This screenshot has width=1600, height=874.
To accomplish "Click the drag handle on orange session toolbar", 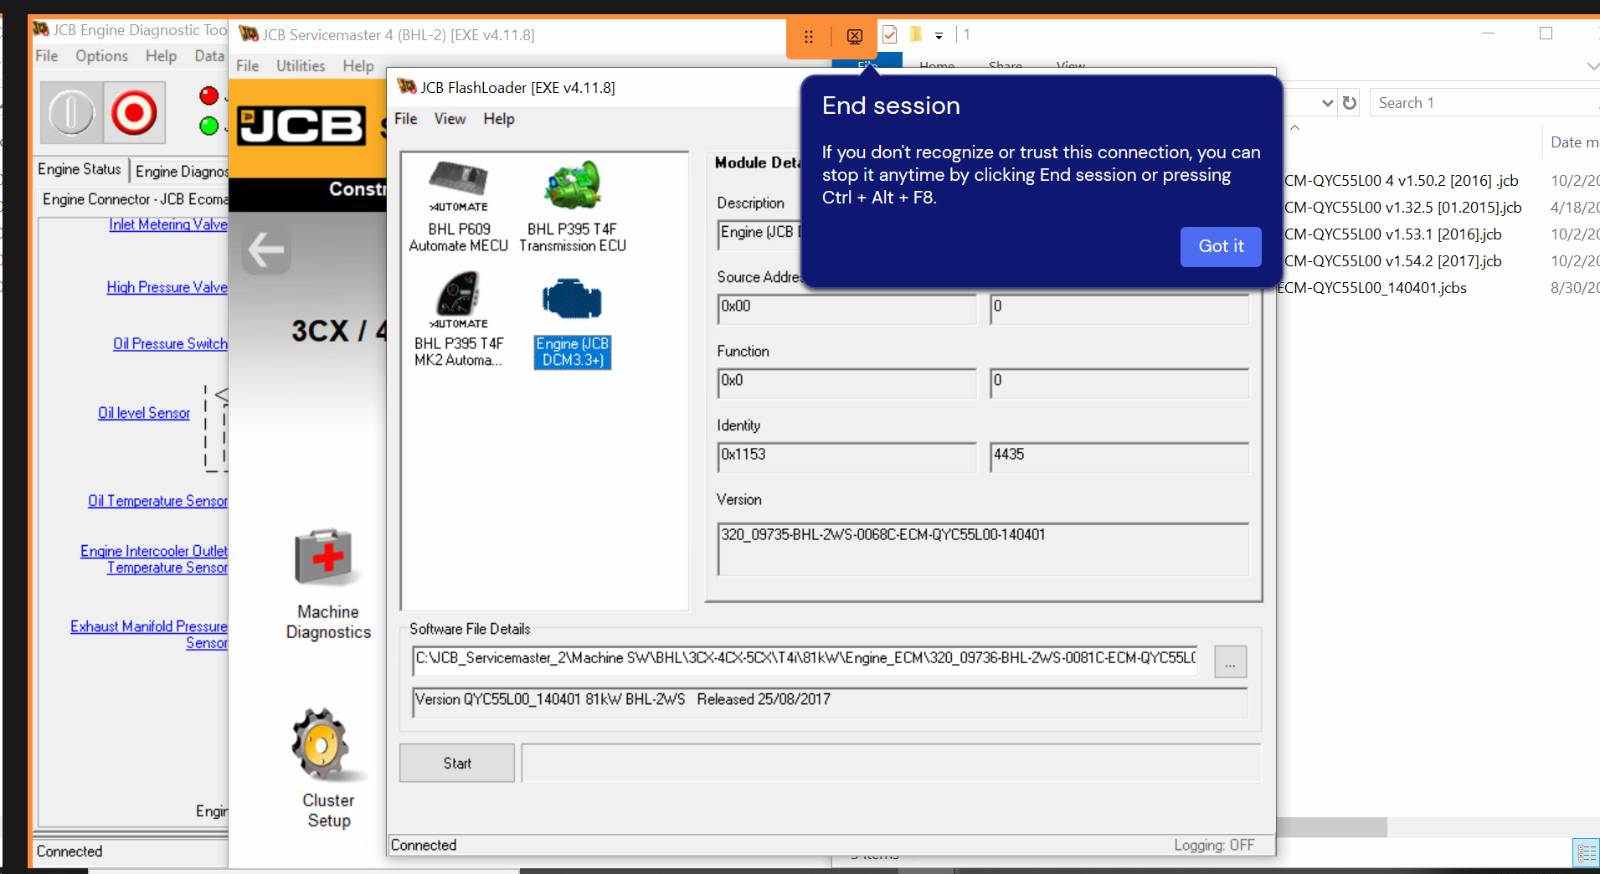I will pos(808,36).
